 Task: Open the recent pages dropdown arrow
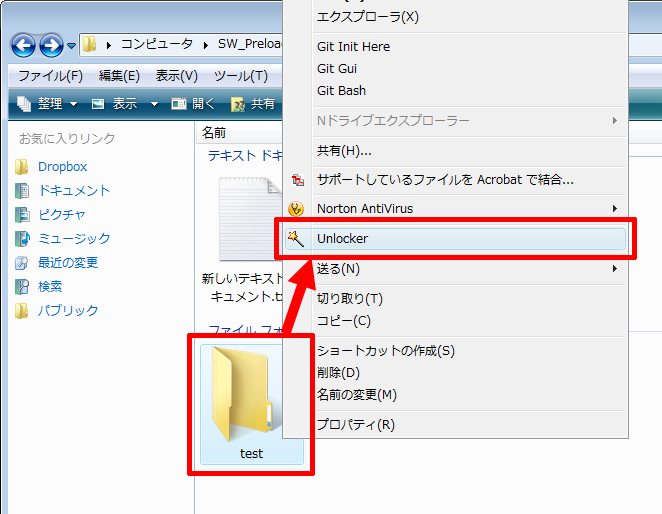pos(71,45)
